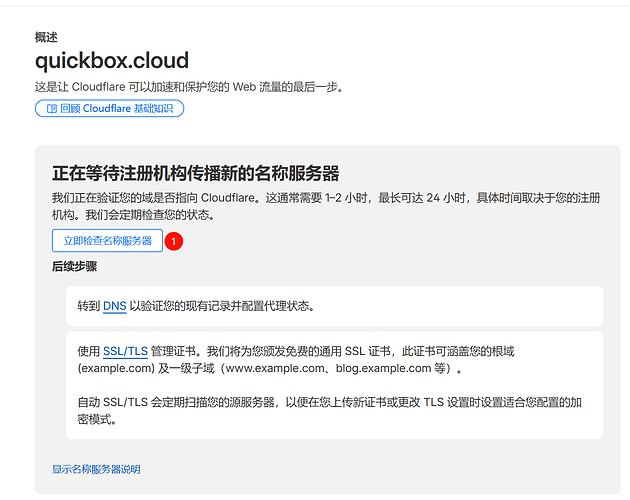Click the quickbox.cloud domain heading
Screen dimensions: 630x500
pyautogui.click(x=112, y=60)
